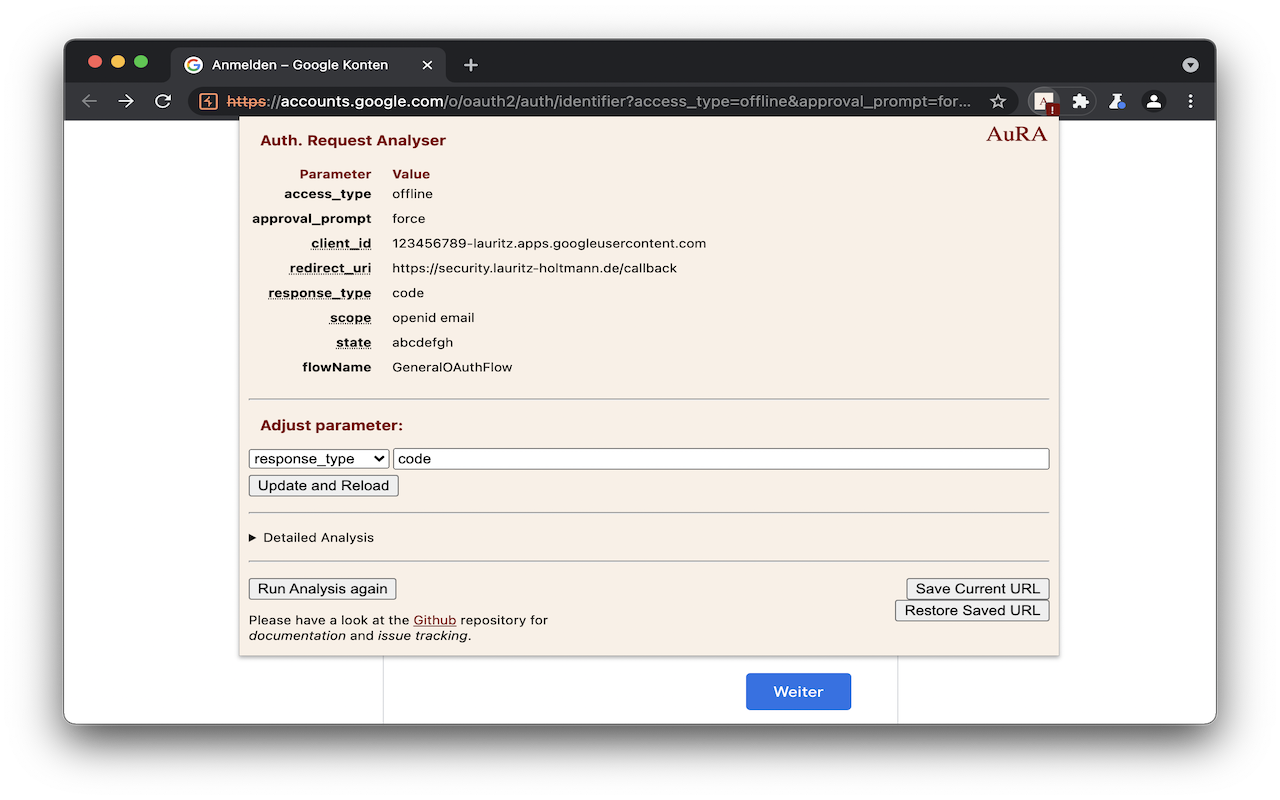Click the flowName parameter label

point(337,367)
